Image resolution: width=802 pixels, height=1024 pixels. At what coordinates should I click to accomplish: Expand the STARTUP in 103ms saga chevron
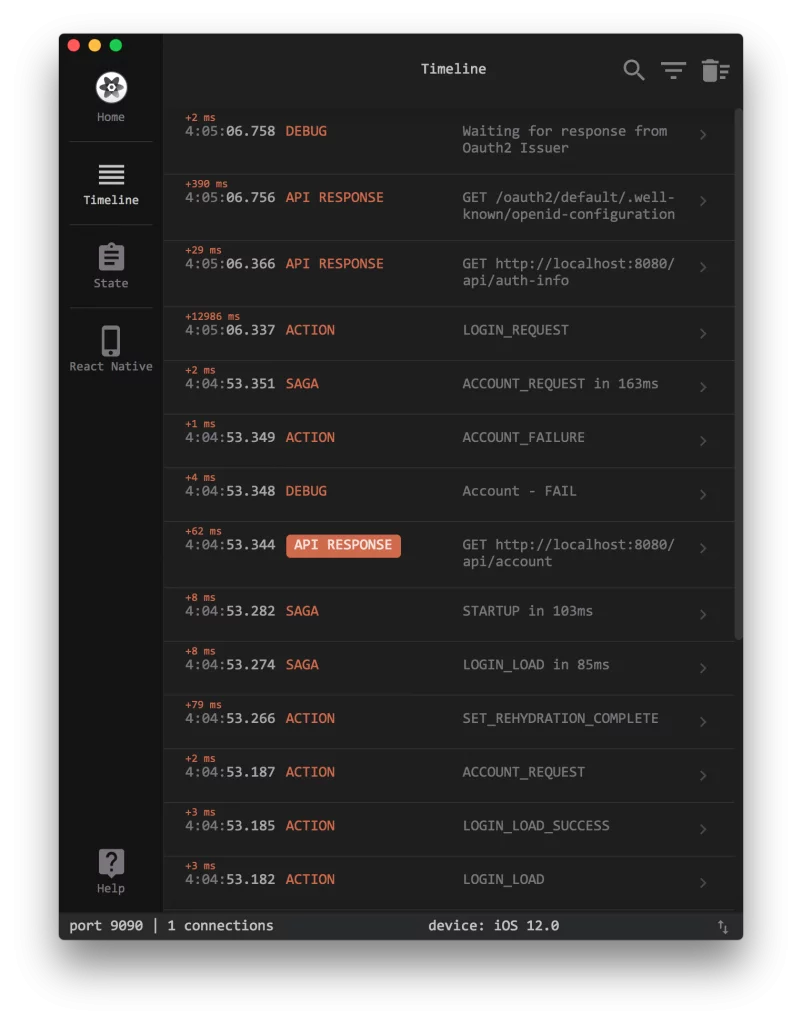[703, 615]
